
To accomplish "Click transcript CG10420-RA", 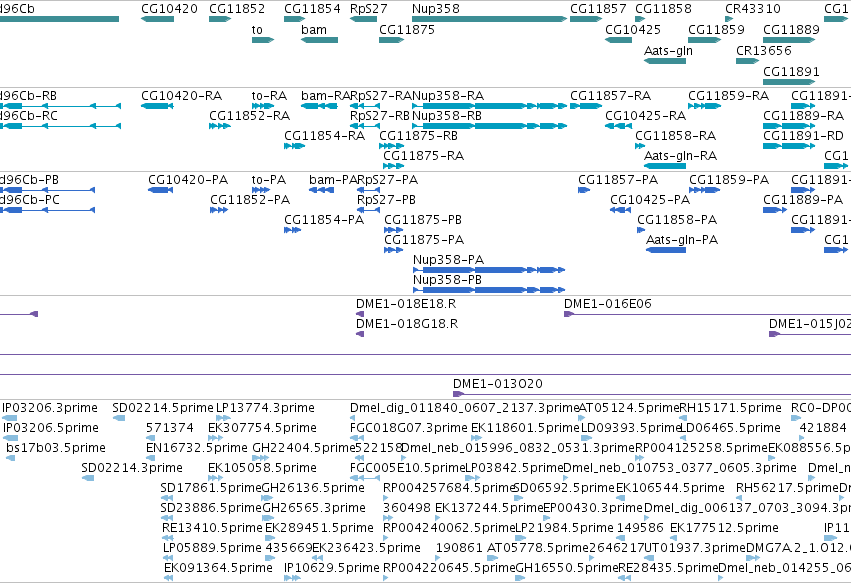I will 157,106.
